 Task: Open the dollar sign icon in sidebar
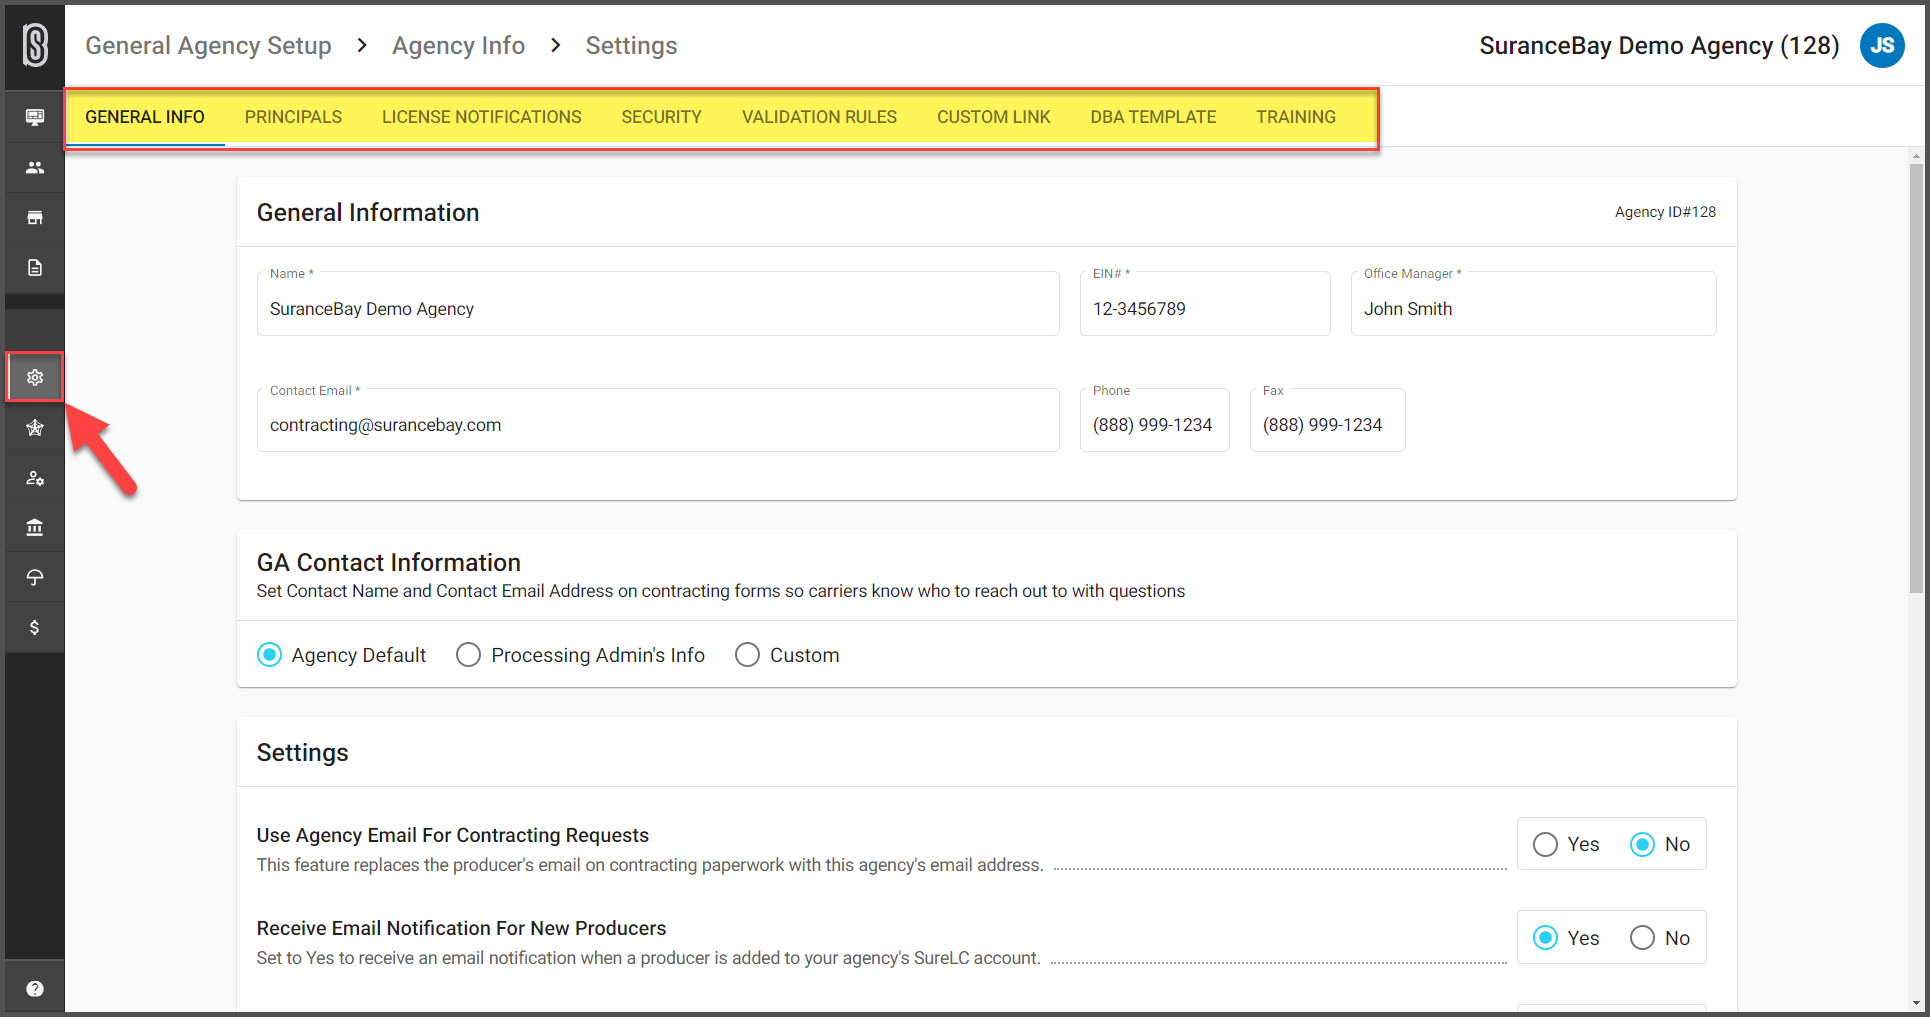(35, 627)
